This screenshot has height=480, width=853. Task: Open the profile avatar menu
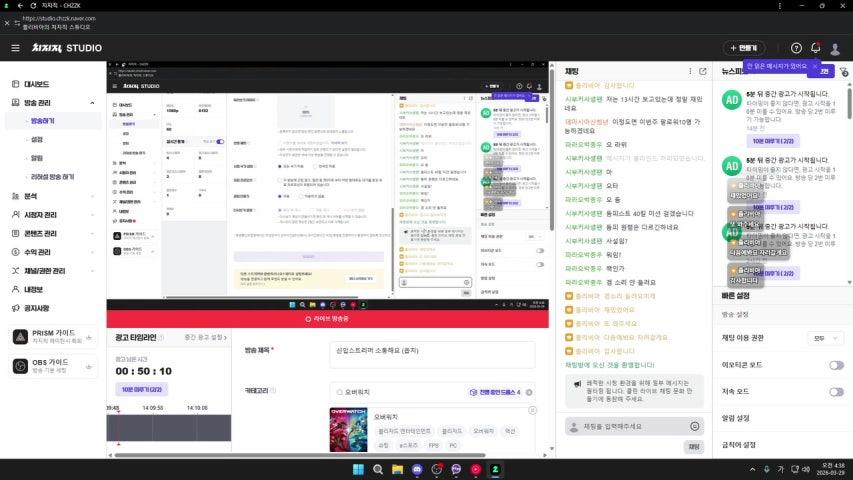click(835, 48)
